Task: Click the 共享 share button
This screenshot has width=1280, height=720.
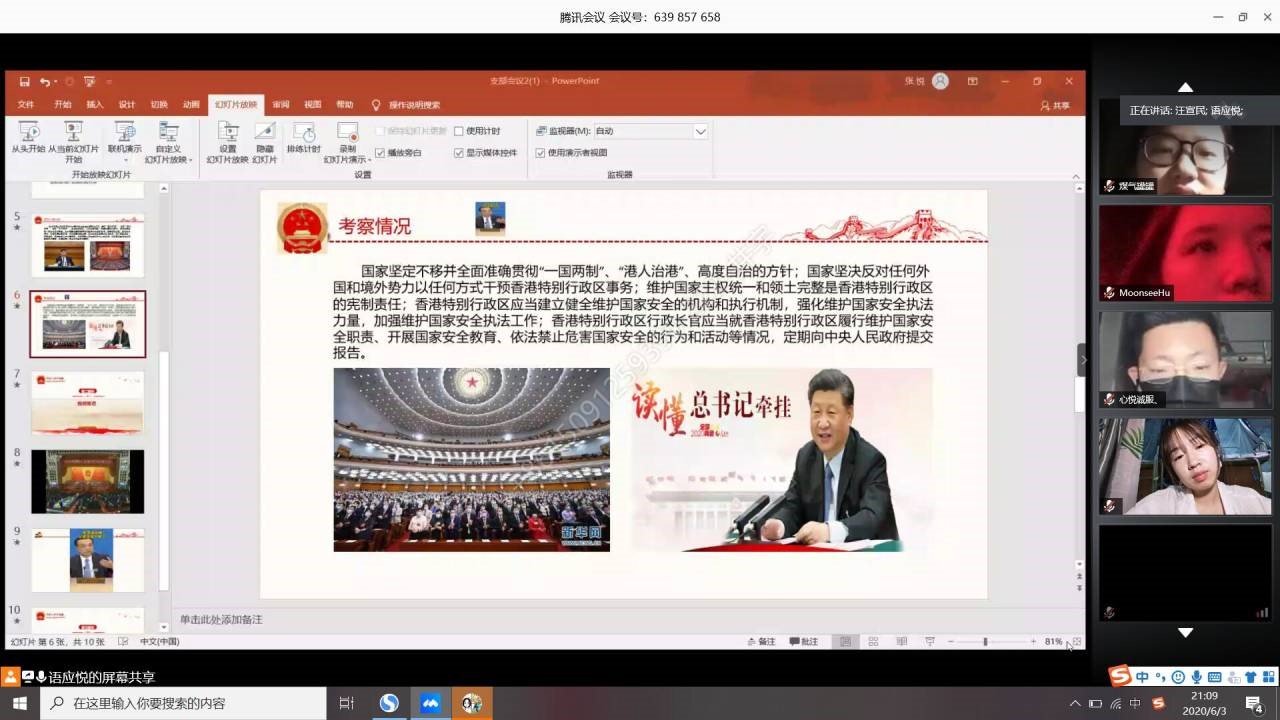Action: [1055, 105]
